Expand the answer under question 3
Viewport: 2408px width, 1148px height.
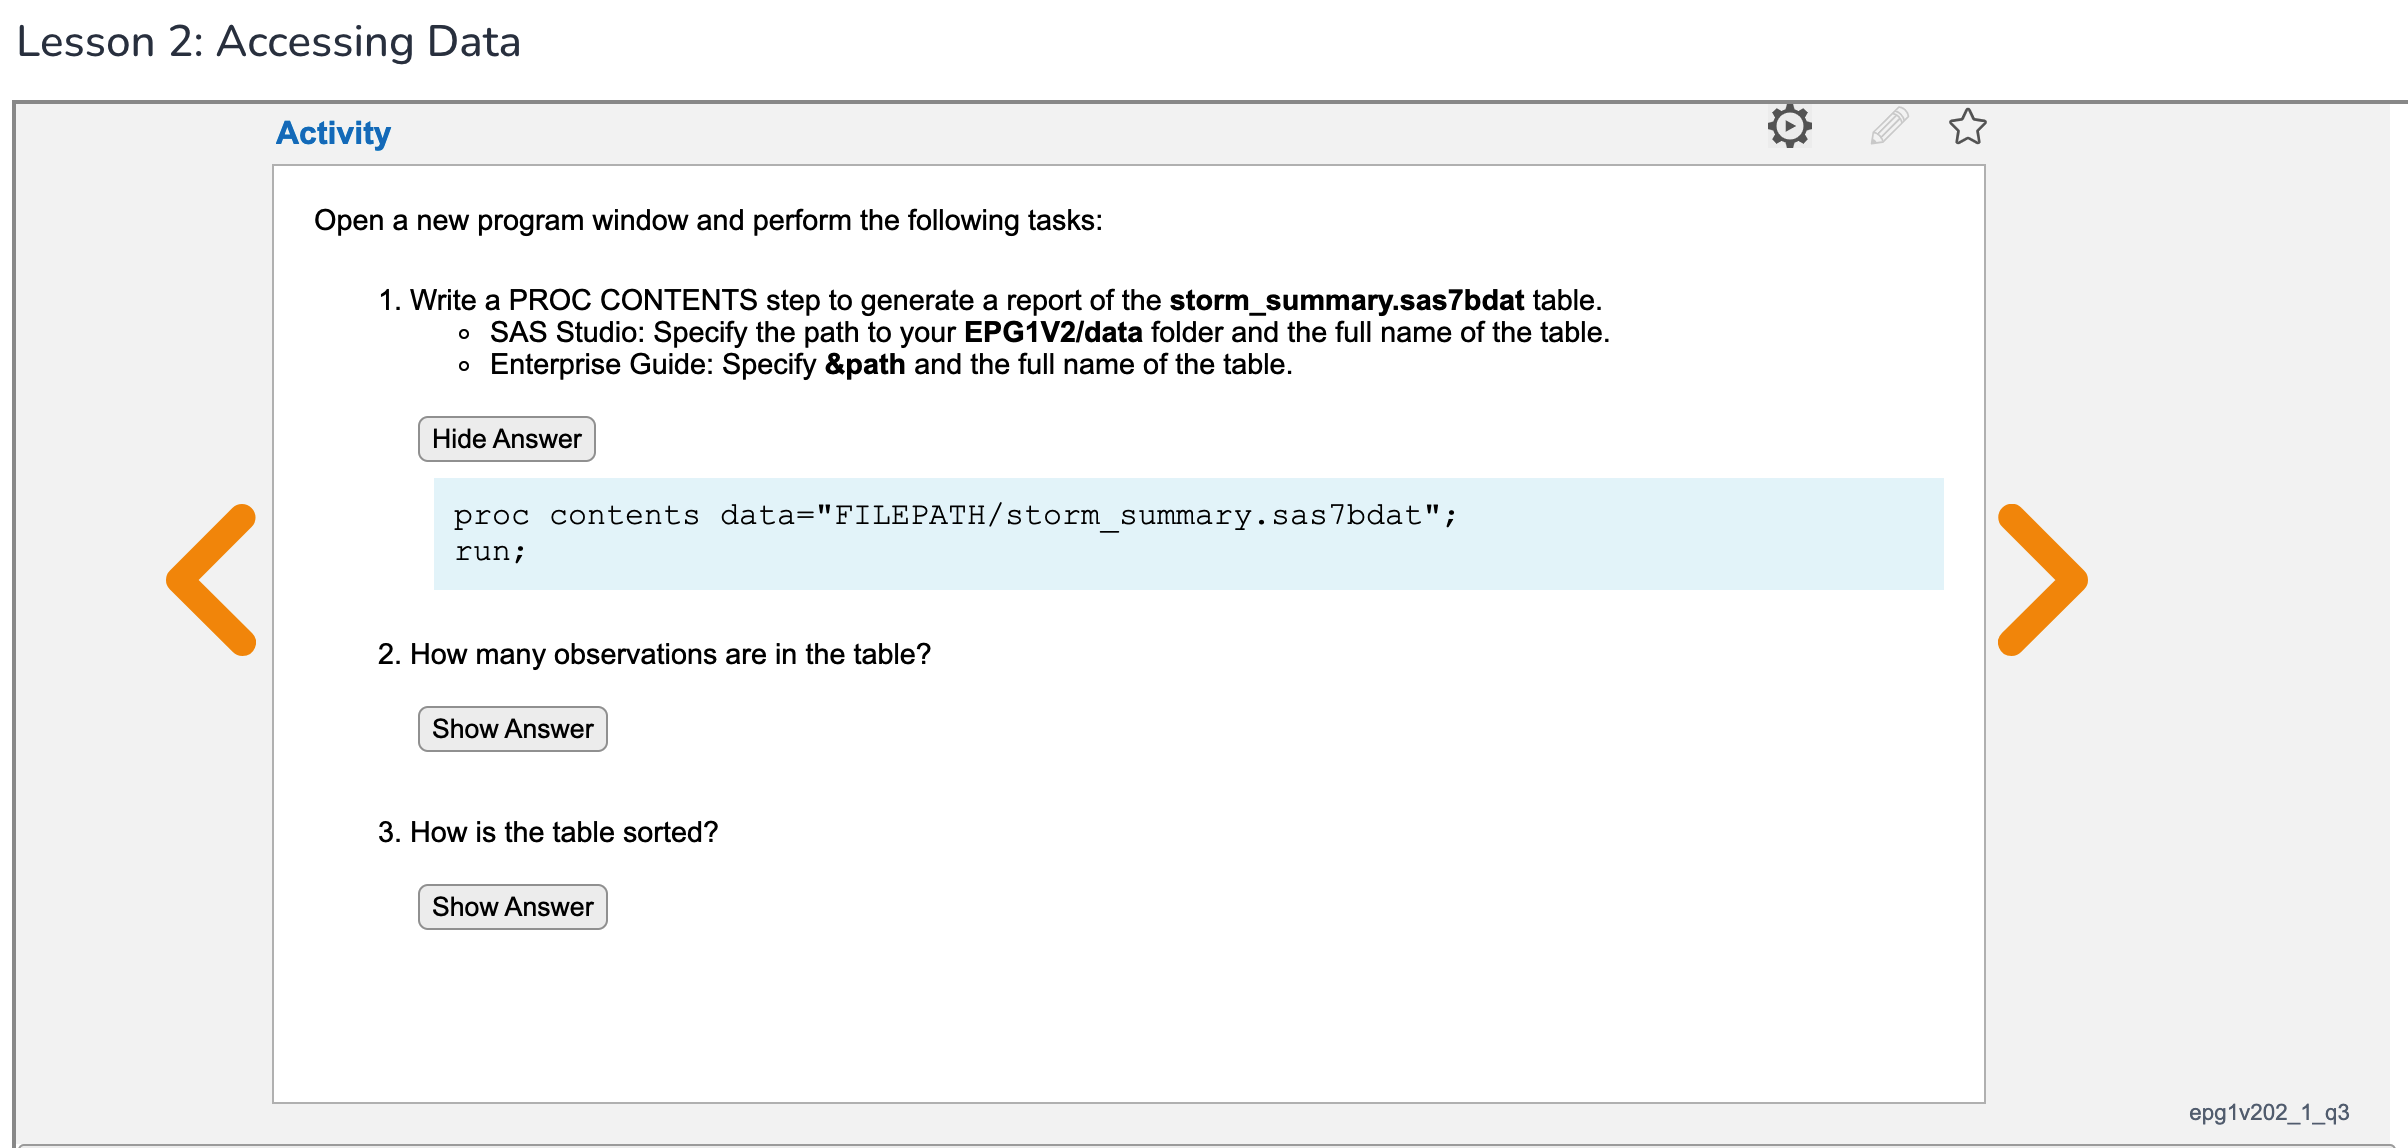coord(512,906)
